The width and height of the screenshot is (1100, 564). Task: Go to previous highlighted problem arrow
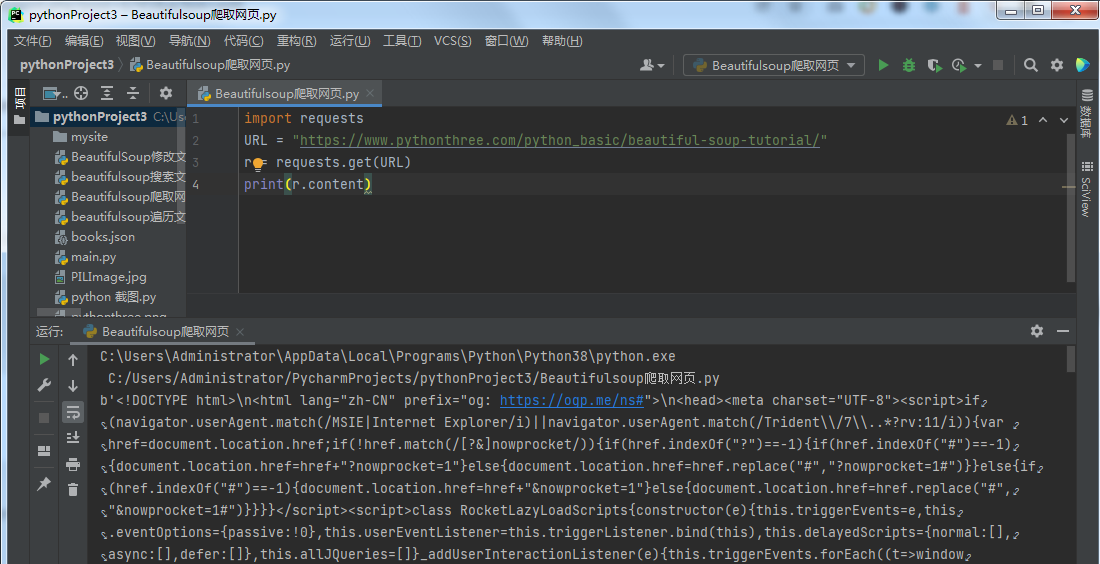[1043, 120]
